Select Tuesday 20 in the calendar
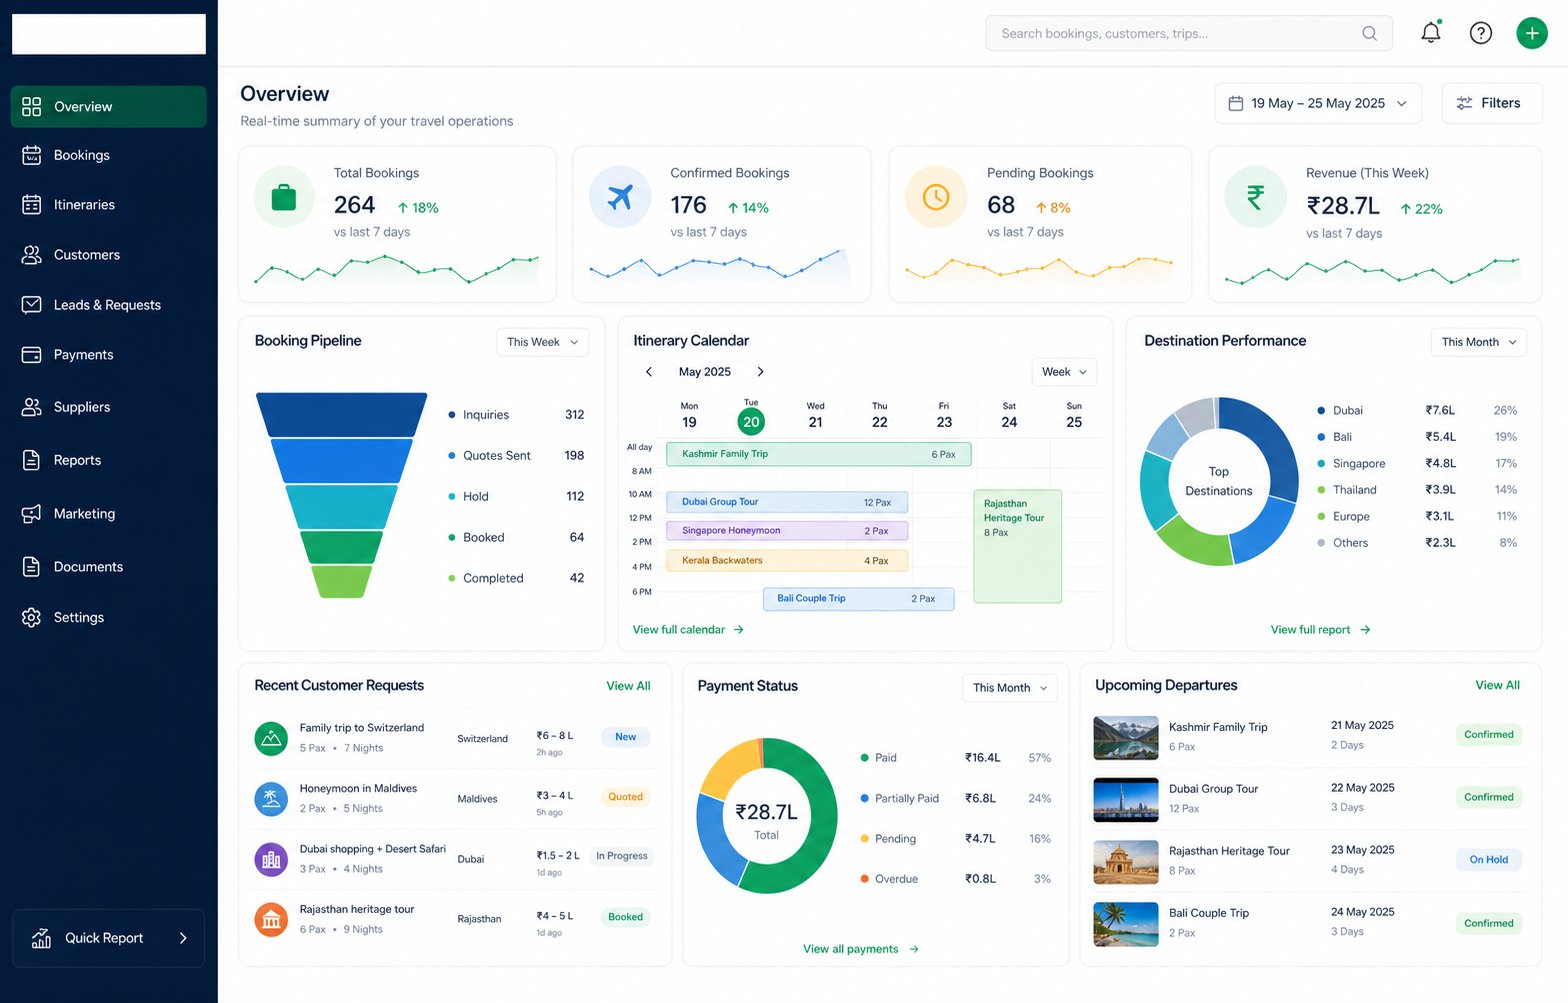Viewport: 1568px width, 1003px height. point(751,421)
